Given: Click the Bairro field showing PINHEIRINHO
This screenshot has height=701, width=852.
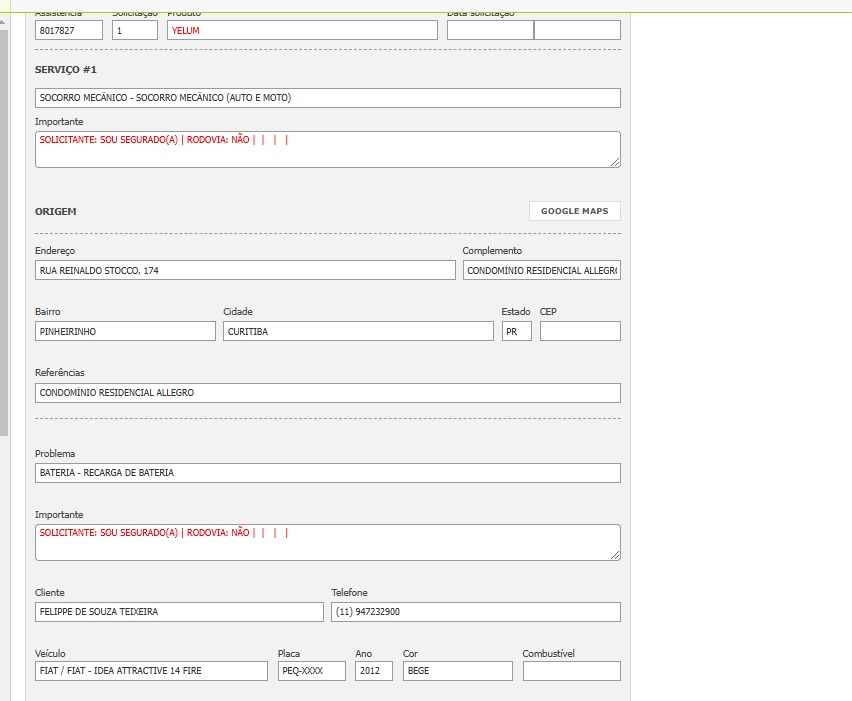Looking at the screenshot, I should point(125,331).
